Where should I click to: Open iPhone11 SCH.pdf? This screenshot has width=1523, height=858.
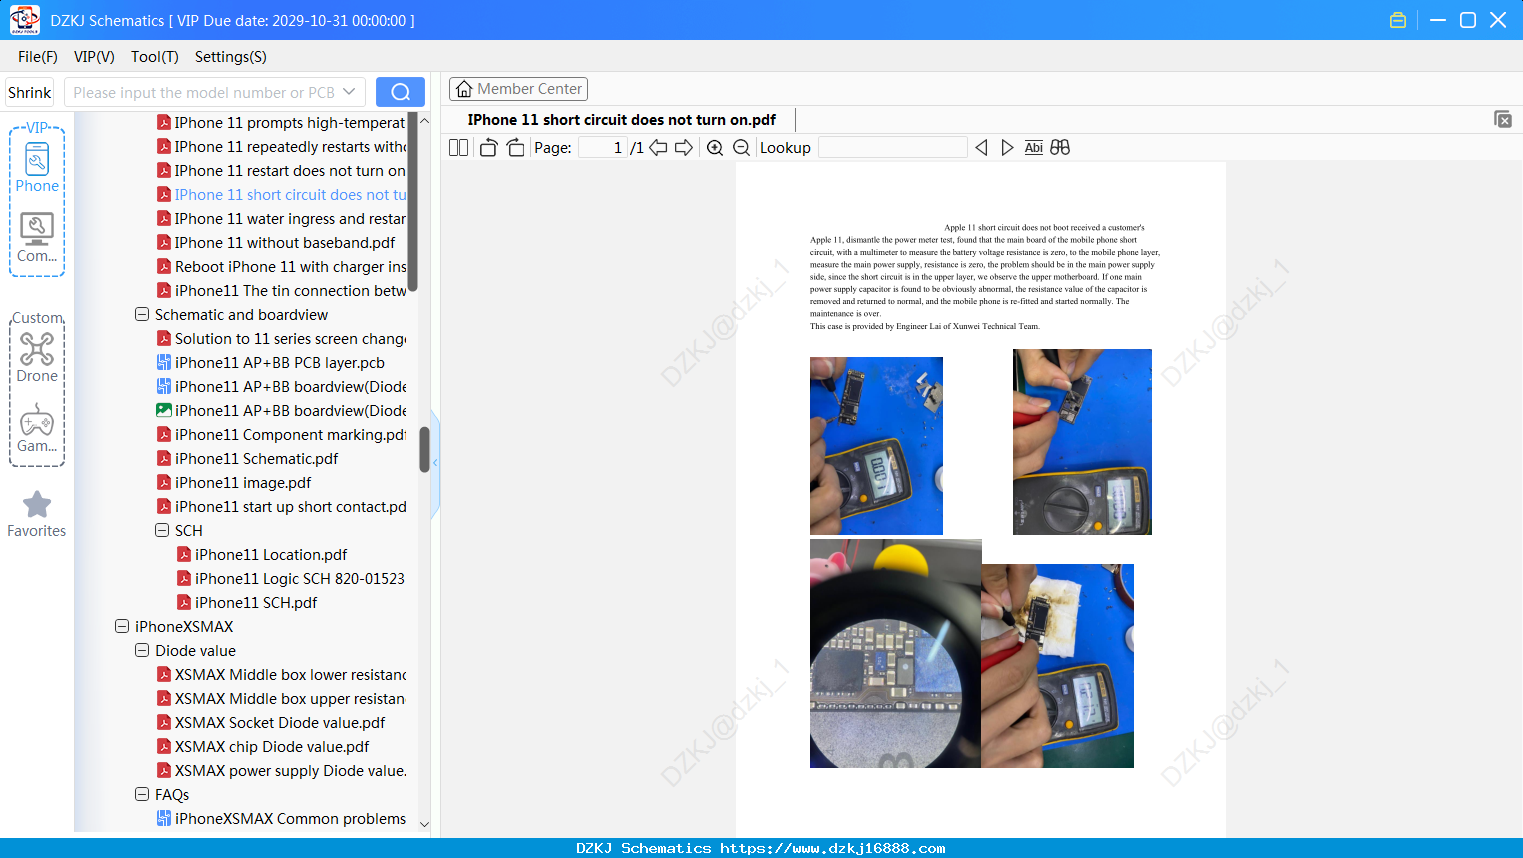pos(256,602)
